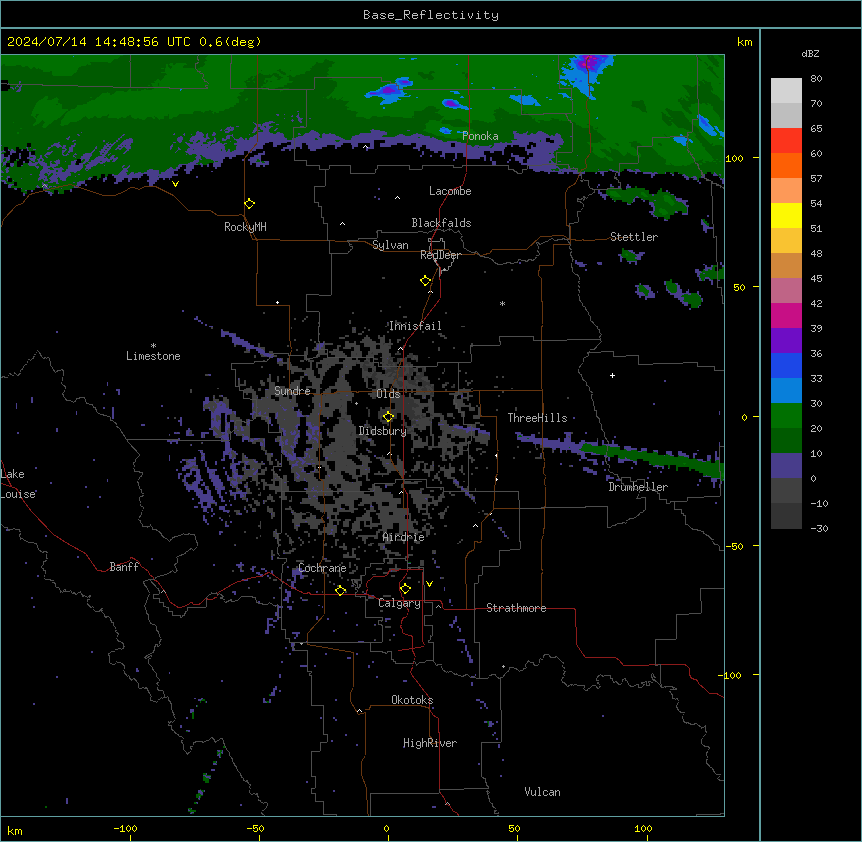Click the yellow diamond marker above RockyMH
The width and height of the screenshot is (862, 842).
point(249,204)
